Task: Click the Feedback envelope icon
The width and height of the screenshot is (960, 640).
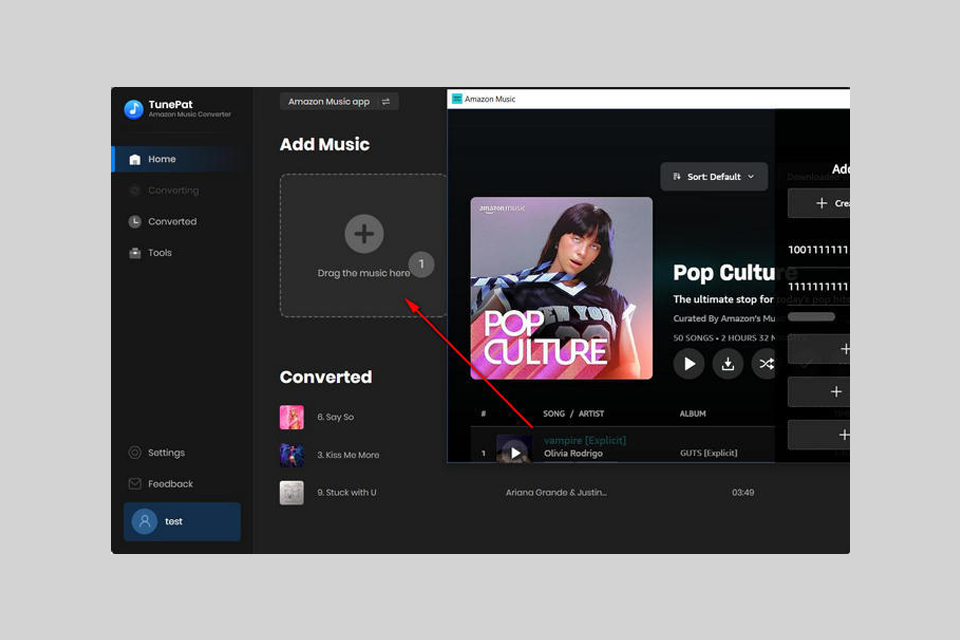Action: click(135, 484)
